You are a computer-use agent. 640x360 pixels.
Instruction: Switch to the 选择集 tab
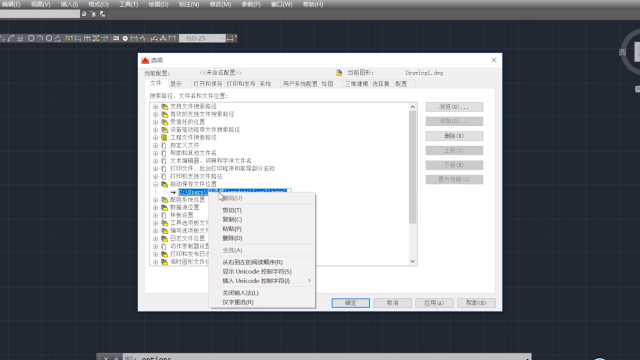pyautogui.click(x=381, y=84)
